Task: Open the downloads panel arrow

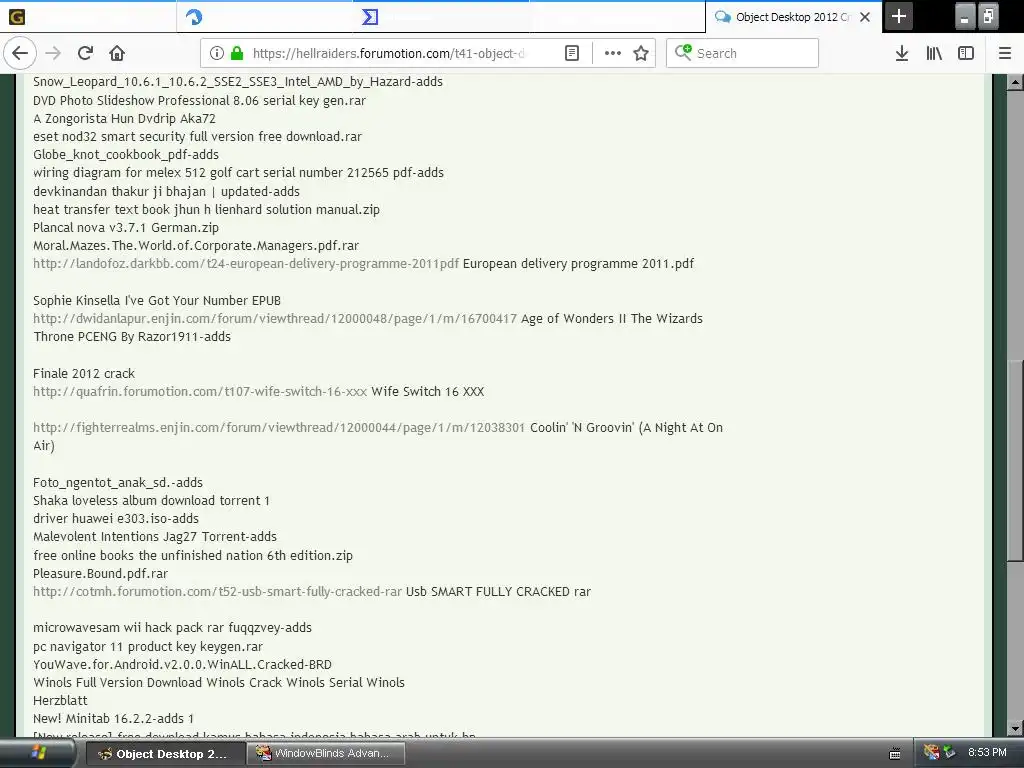Action: (x=902, y=54)
